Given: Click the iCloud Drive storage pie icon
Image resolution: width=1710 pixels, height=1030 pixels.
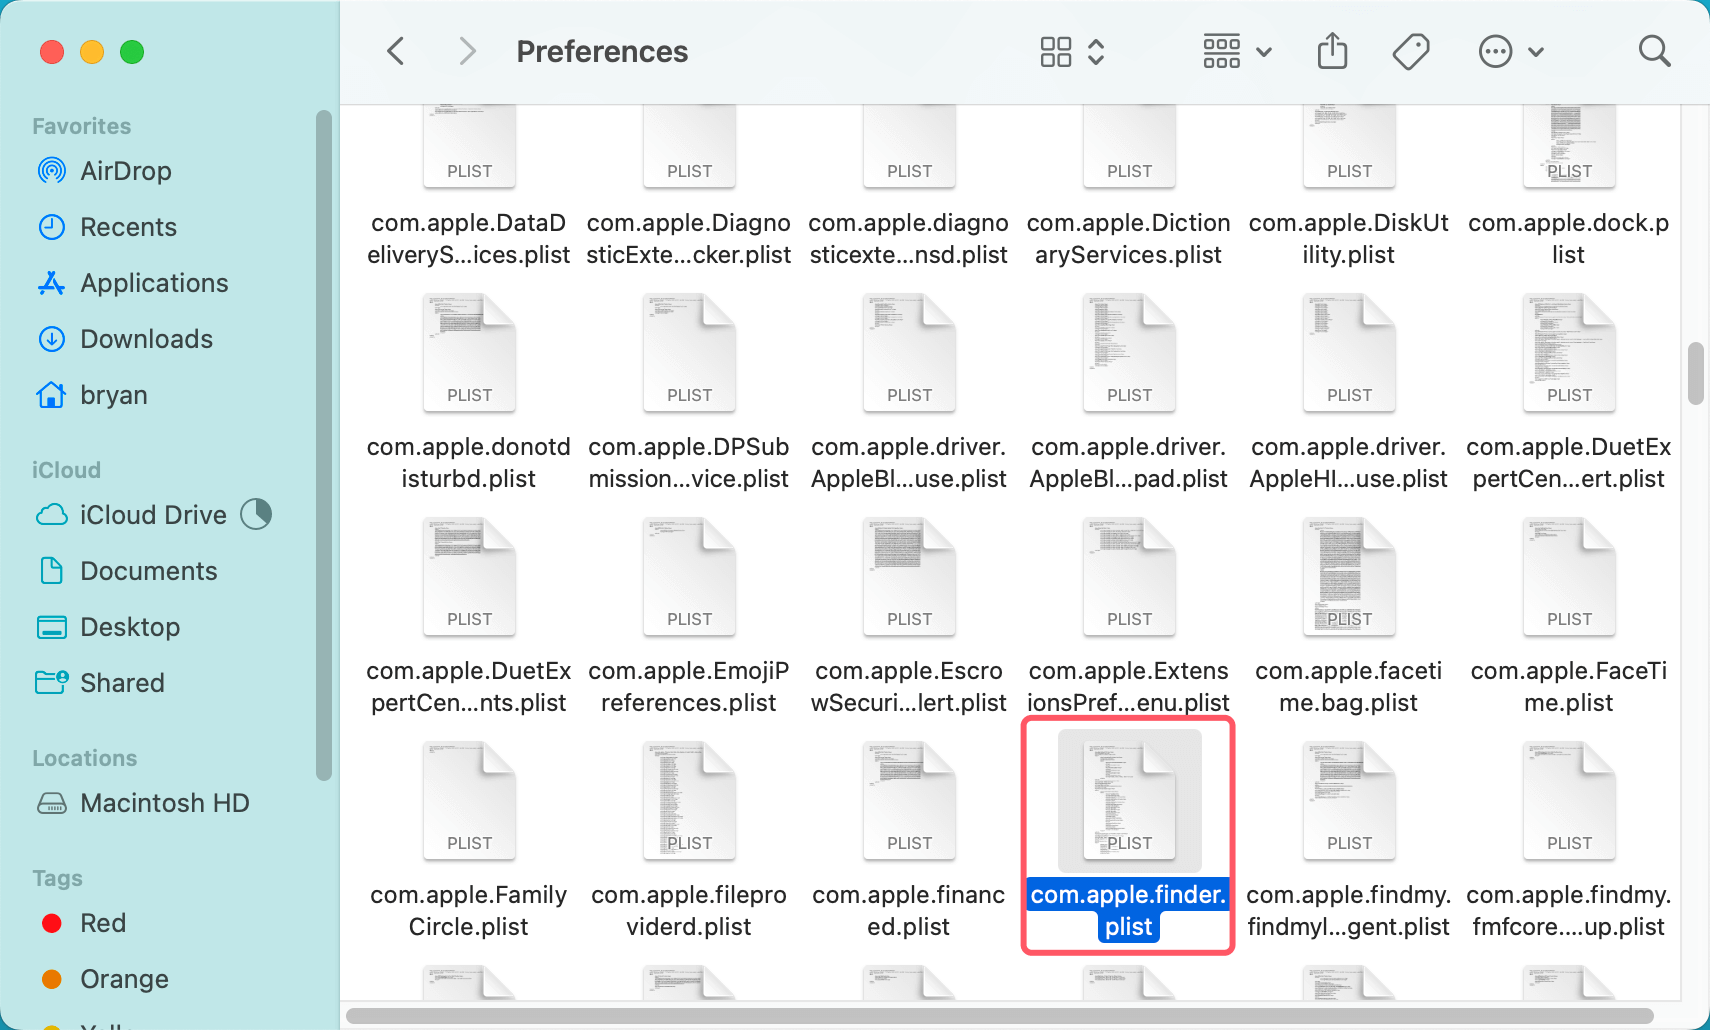Looking at the screenshot, I should pos(257,514).
